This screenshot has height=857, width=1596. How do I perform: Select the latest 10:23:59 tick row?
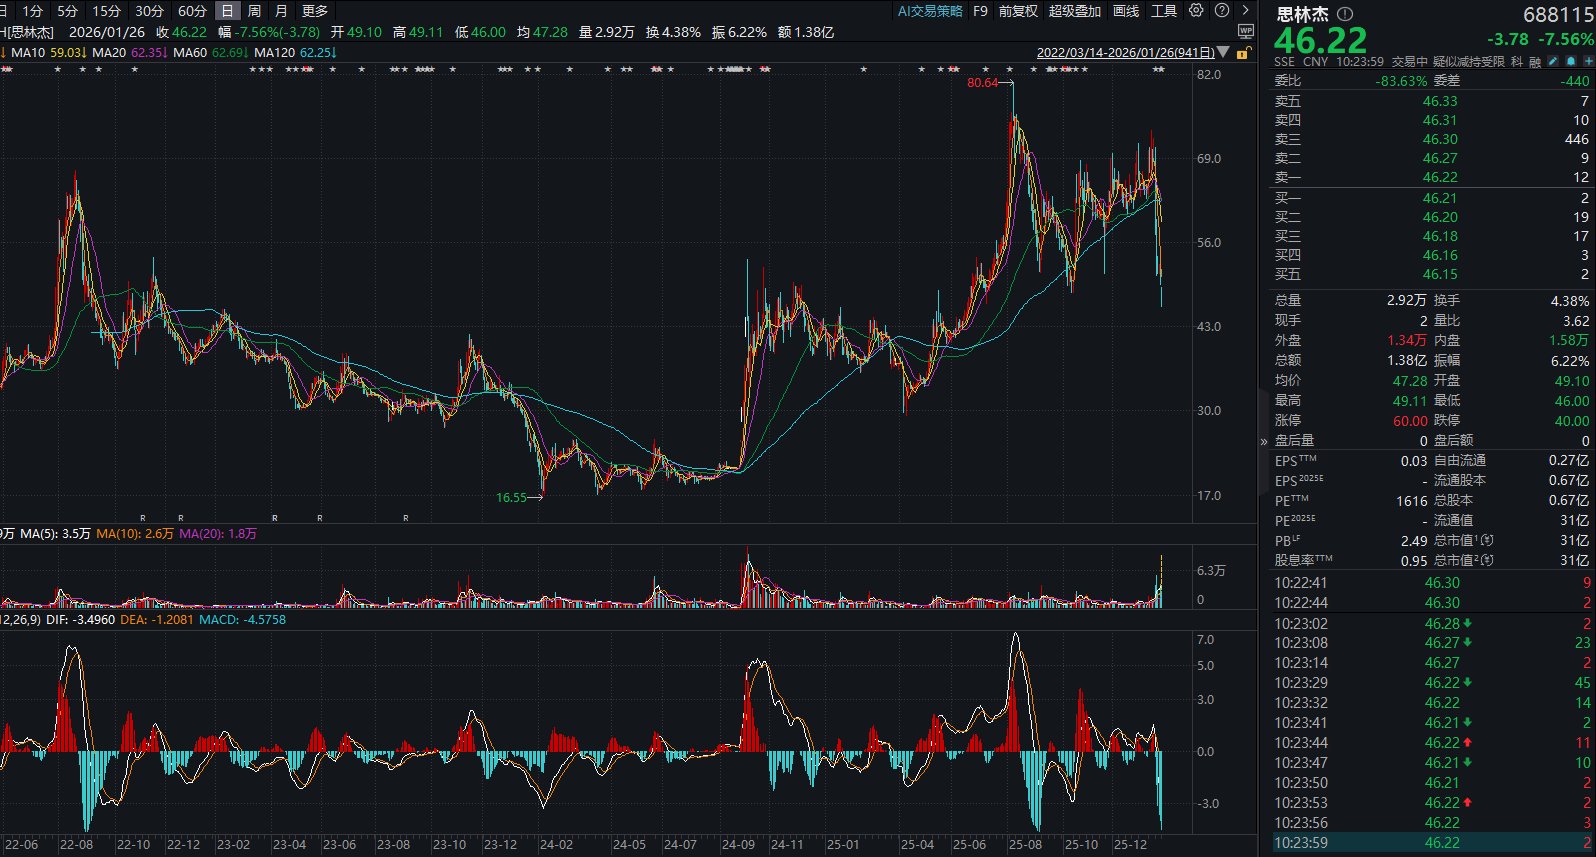coord(1431,843)
